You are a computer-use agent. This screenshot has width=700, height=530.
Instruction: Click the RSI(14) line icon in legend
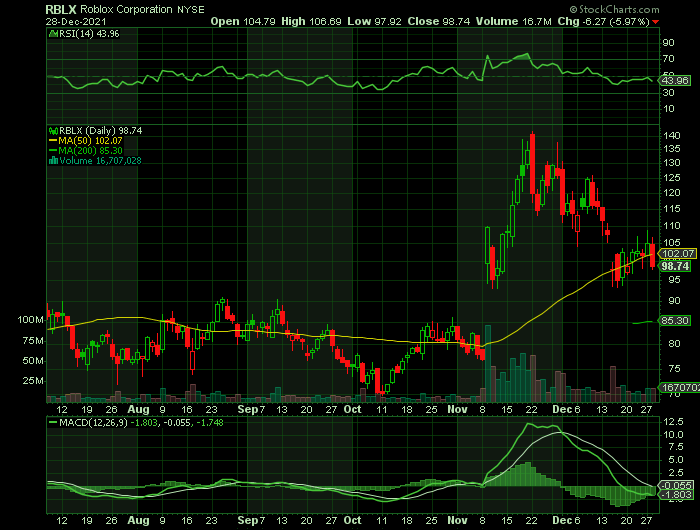[x=53, y=33]
